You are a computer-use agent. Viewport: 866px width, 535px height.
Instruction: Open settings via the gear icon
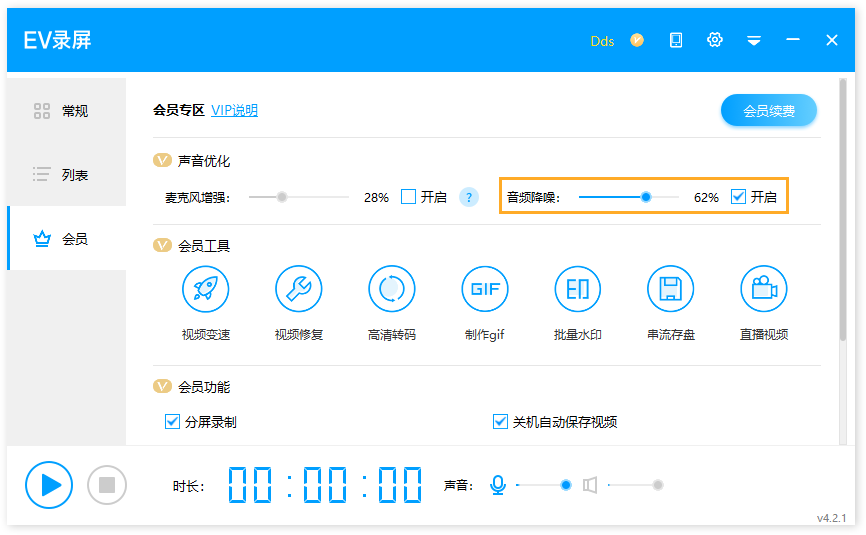pos(715,40)
